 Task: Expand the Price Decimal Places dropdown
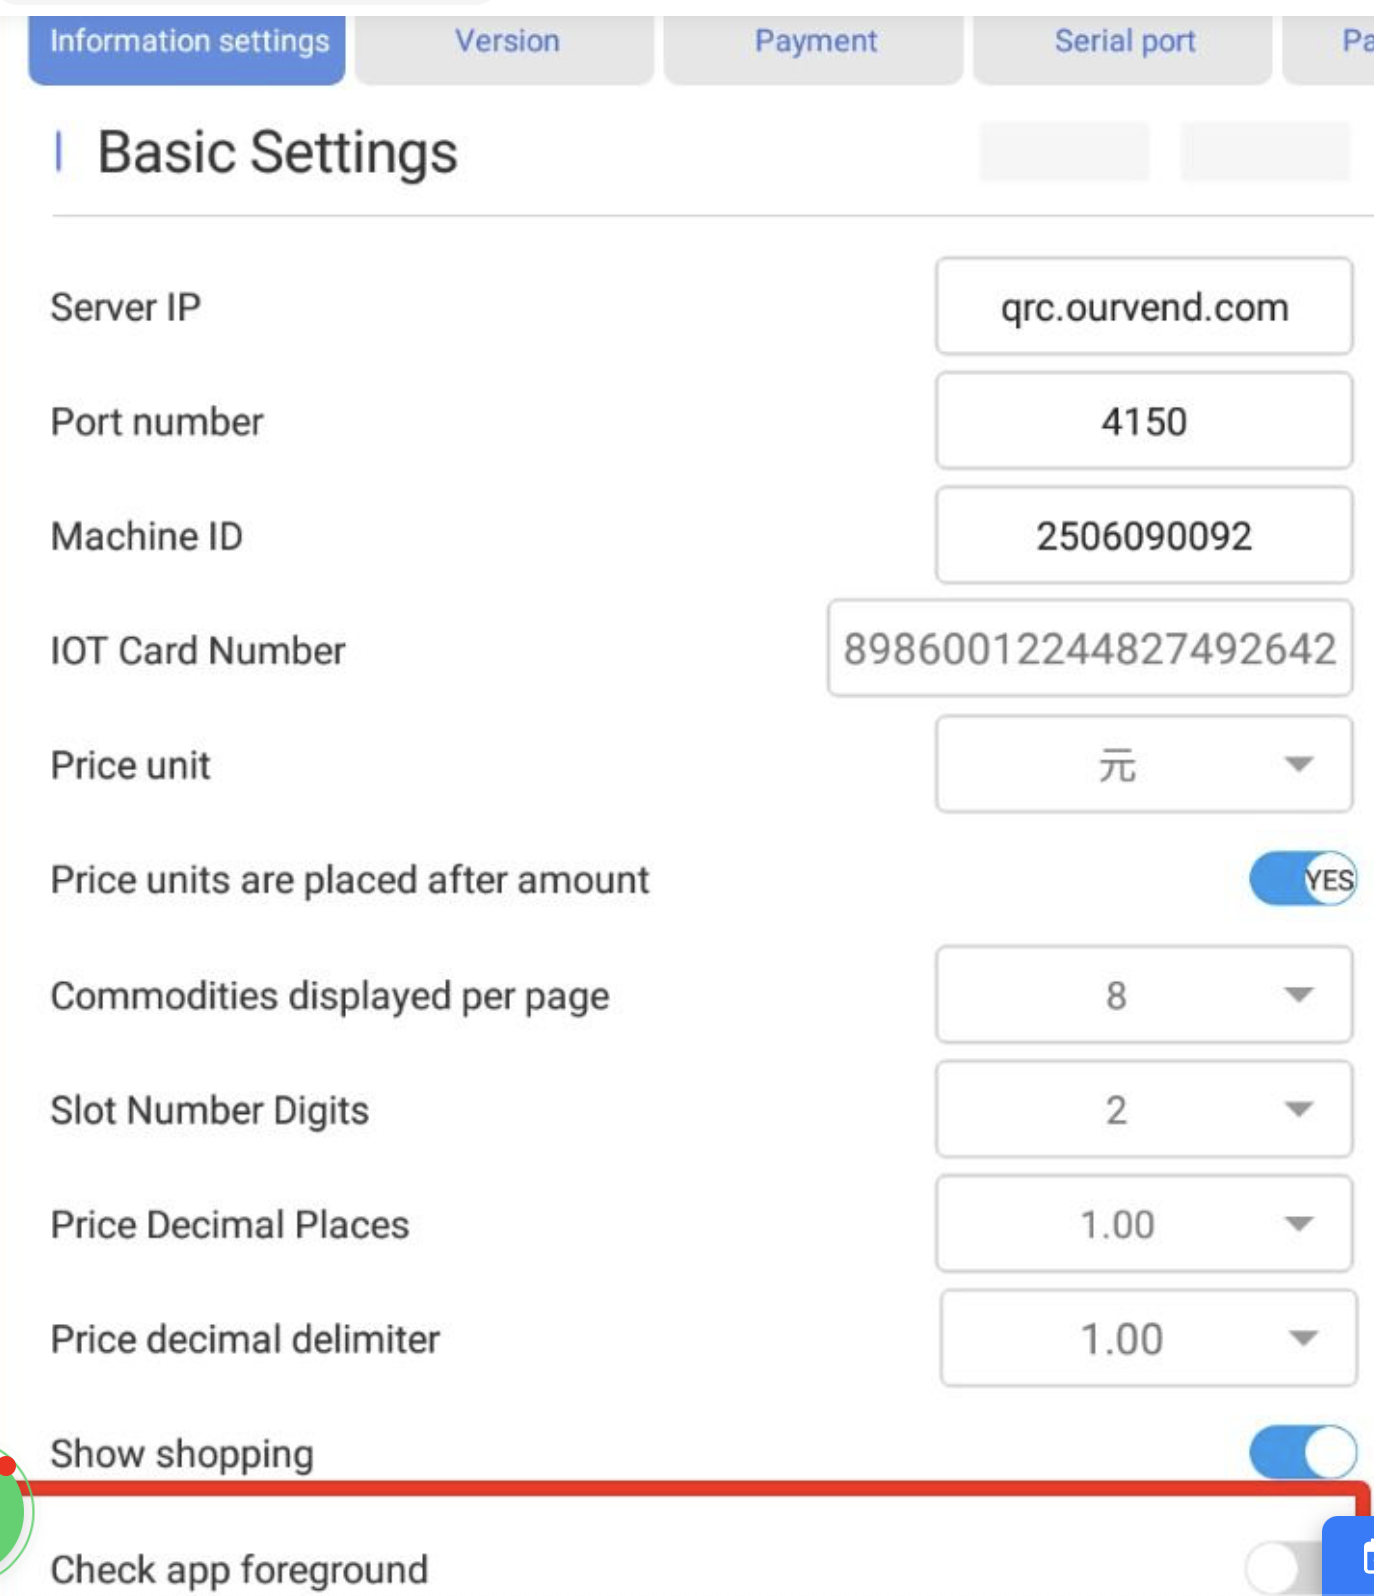point(1143,1224)
